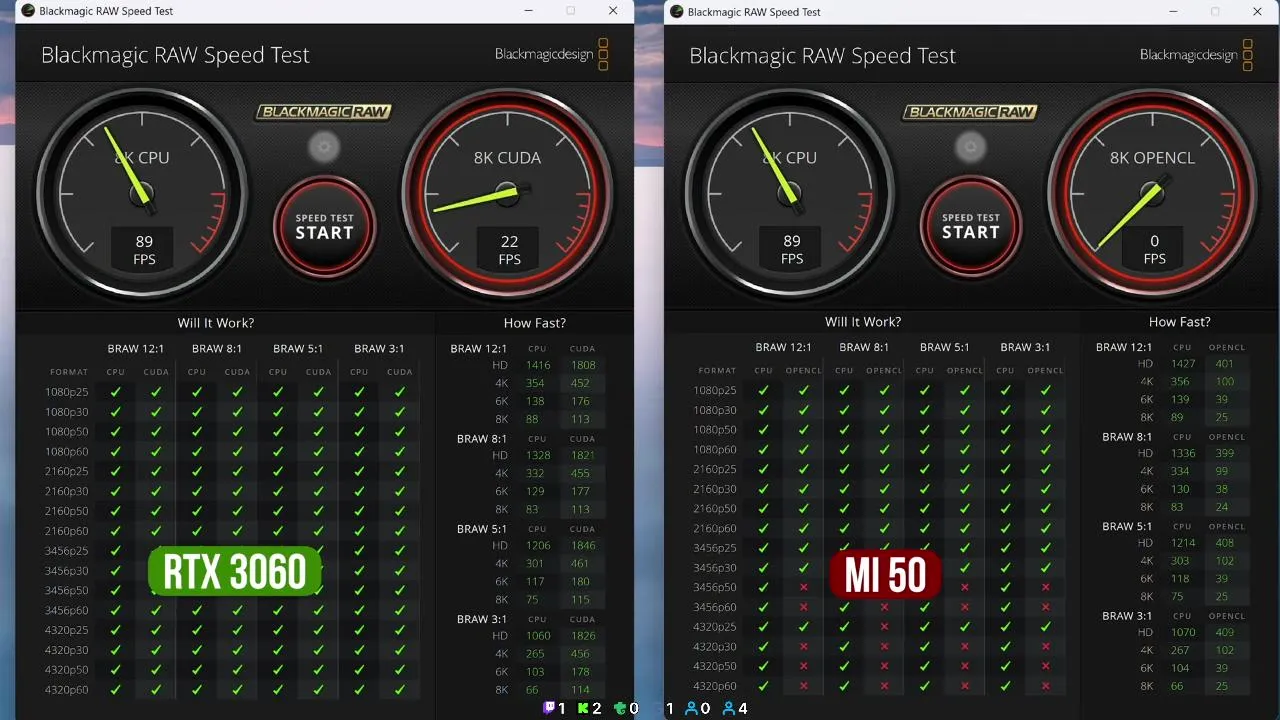Click the 399 OPENCL value for BRAW 8:1 HD
Screen dimensions: 1280x720
(x=1225, y=453)
